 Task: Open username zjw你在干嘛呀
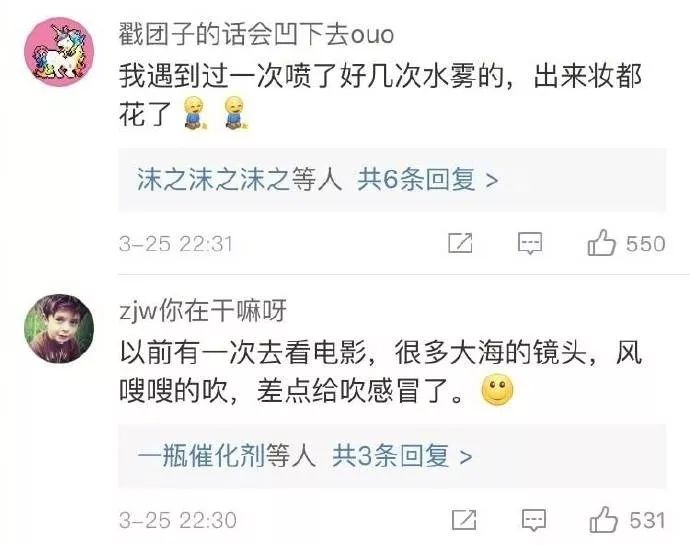coord(203,310)
